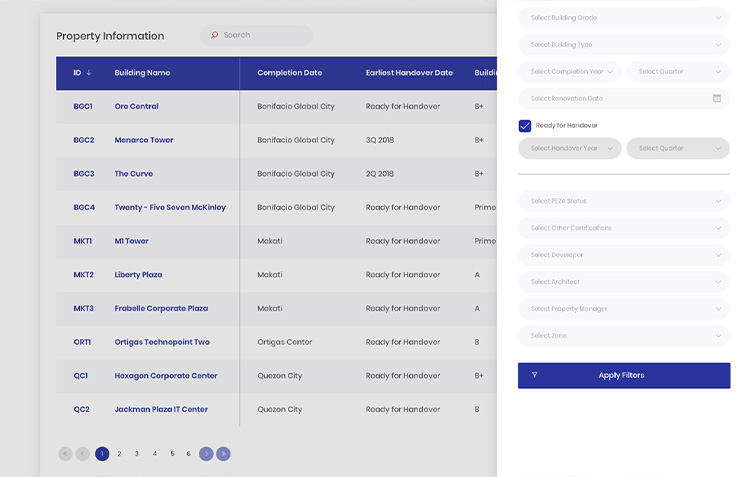
Task: Sort by Building Name column header
Action: 142,73
